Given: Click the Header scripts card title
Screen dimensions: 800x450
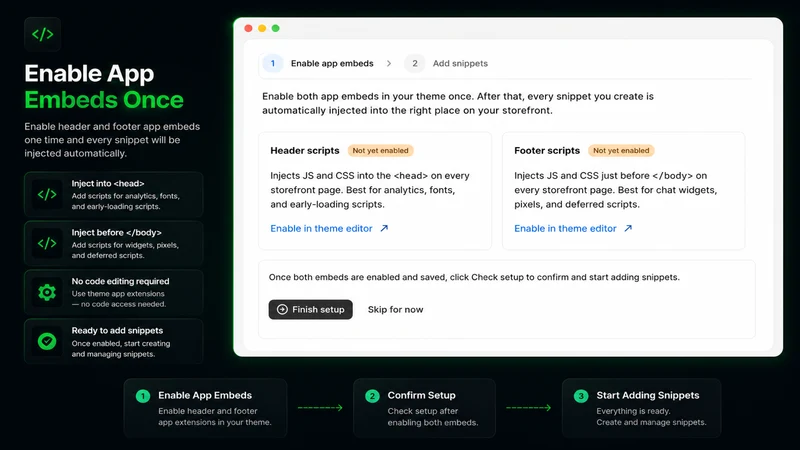Looking at the screenshot, I should point(305,151).
